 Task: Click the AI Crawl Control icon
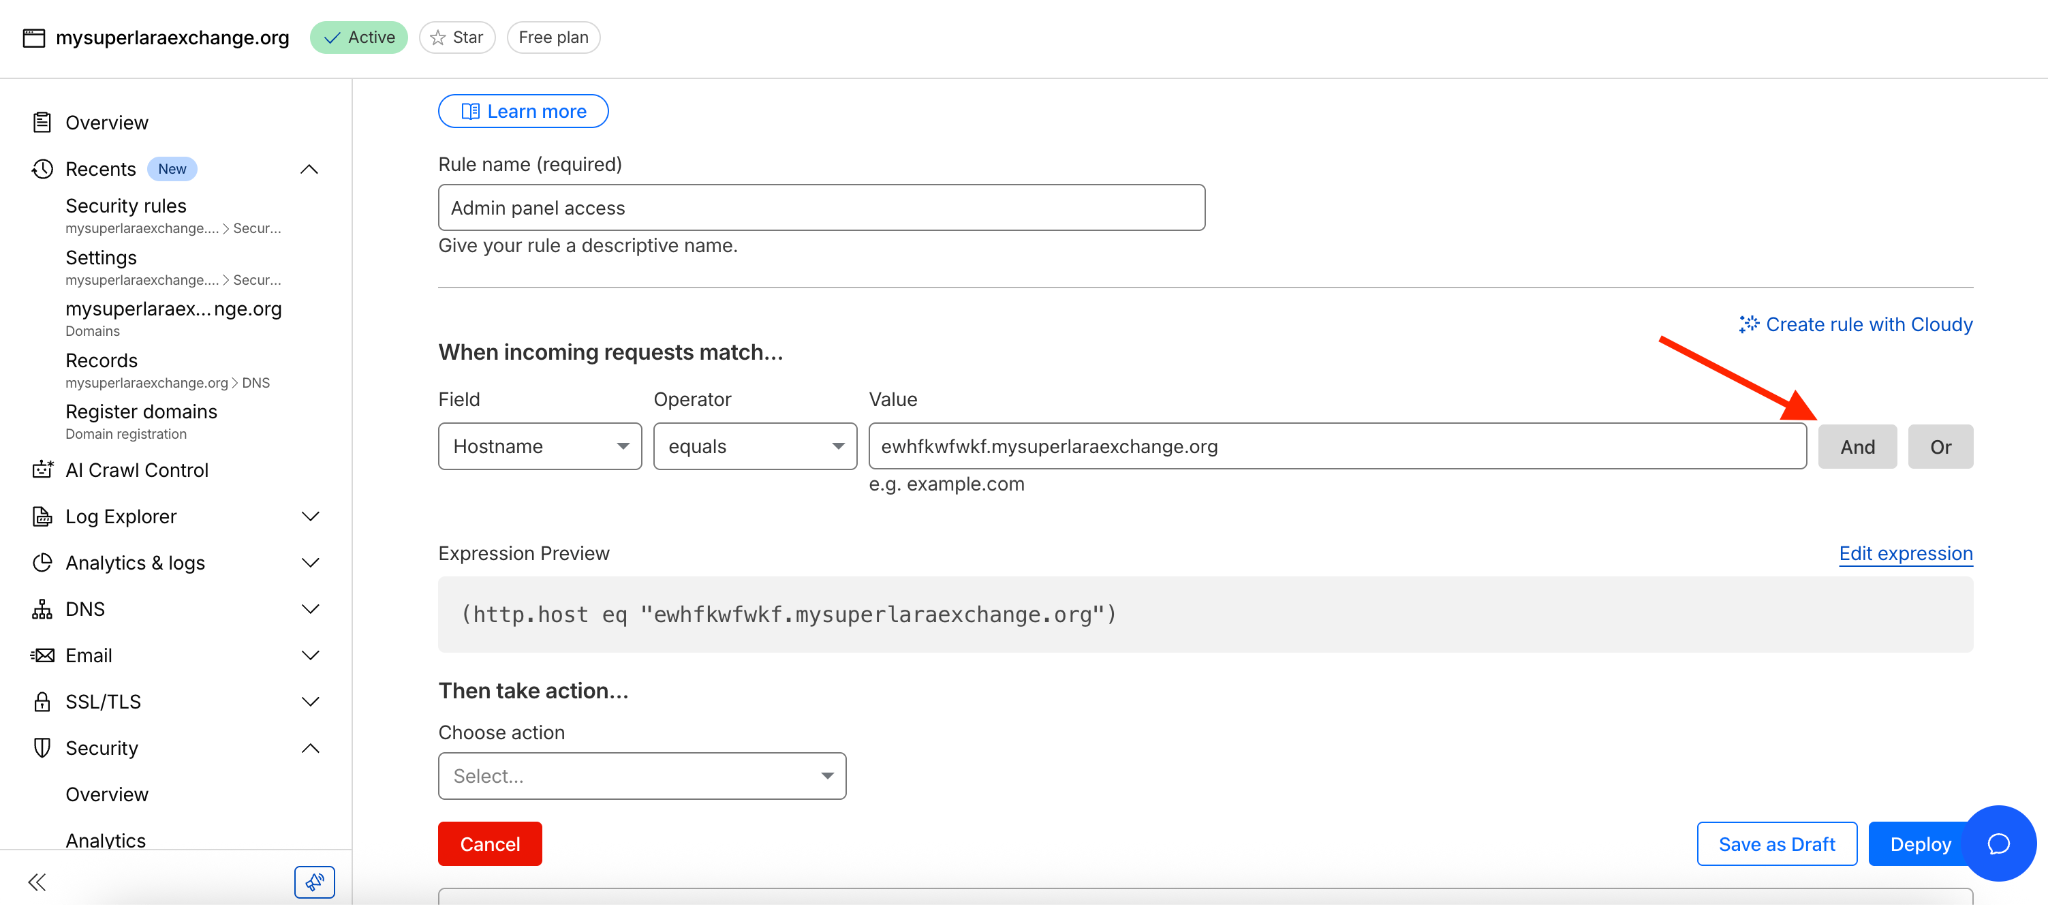(x=42, y=470)
